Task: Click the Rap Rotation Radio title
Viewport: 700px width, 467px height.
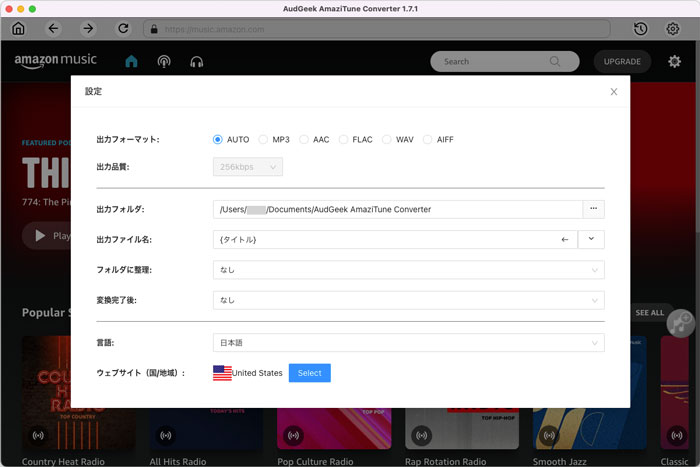Action: [x=446, y=461]
